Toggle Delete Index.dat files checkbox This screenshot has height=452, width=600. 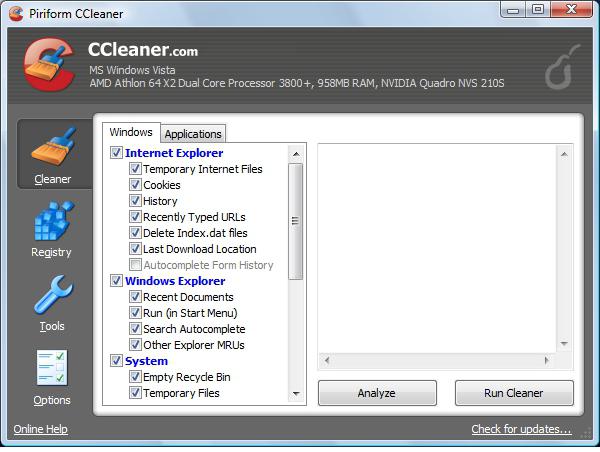135,233
